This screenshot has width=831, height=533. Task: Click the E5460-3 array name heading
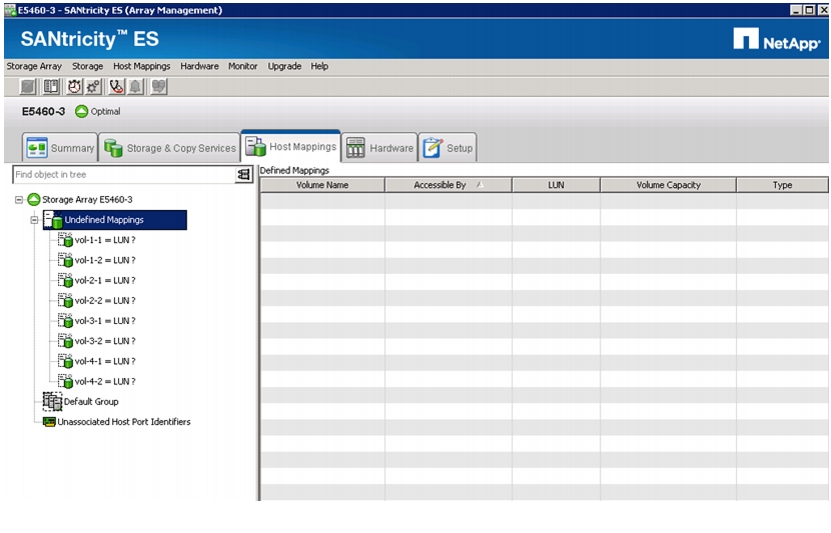[43, 111]
